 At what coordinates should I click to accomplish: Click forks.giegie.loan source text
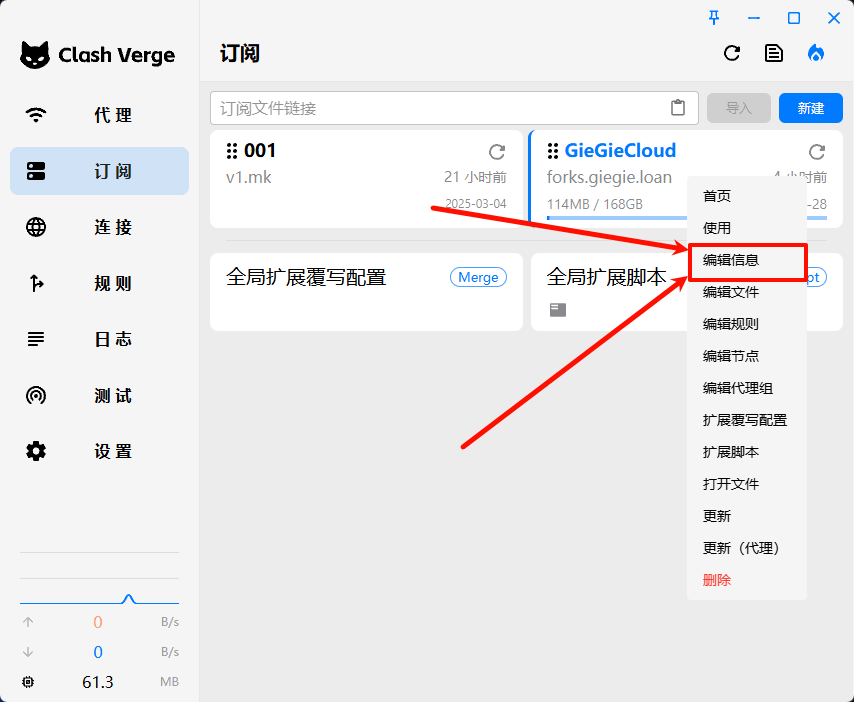pos(609,178)
